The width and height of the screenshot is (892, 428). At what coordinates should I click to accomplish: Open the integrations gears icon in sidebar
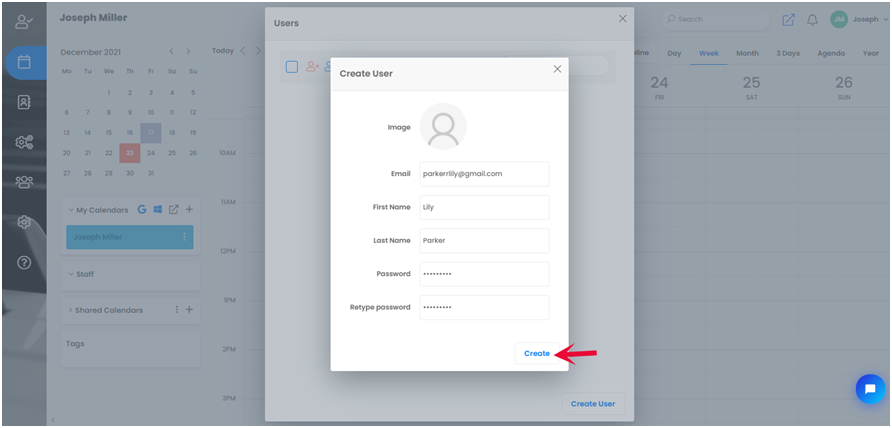tap(24, 142)
